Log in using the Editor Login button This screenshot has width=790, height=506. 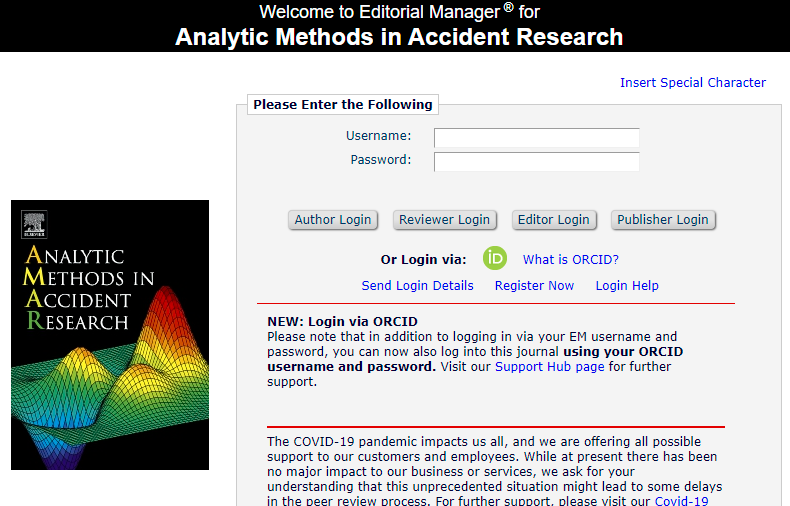553,220
